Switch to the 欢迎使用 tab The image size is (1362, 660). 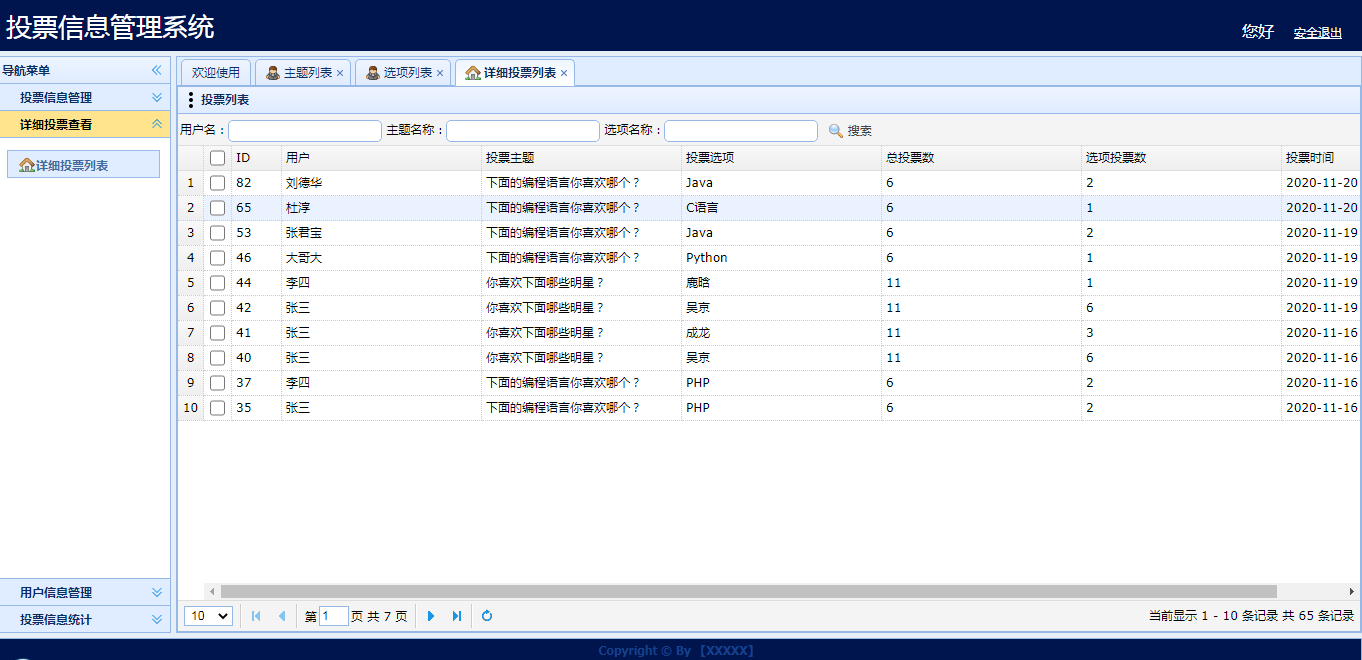(216, 73)
